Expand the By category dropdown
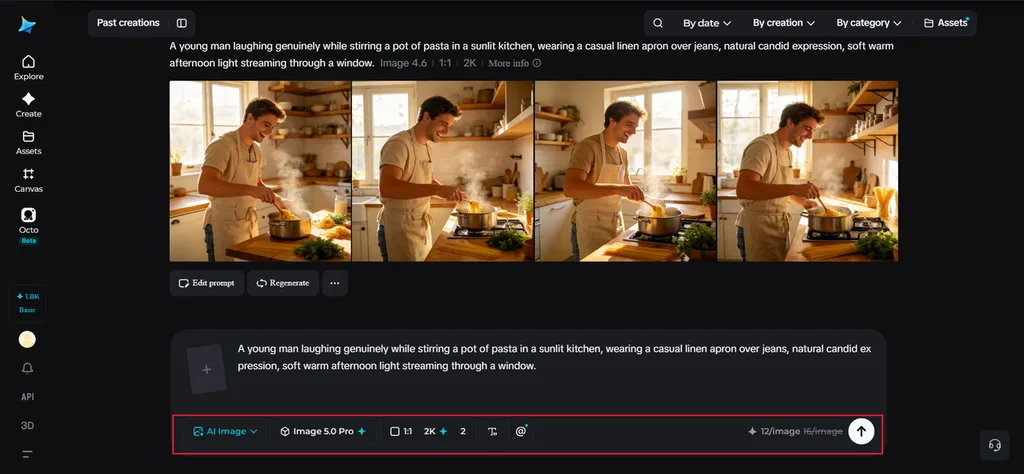1024x474 pixels. pyautogui.click(x=869, y=23)
